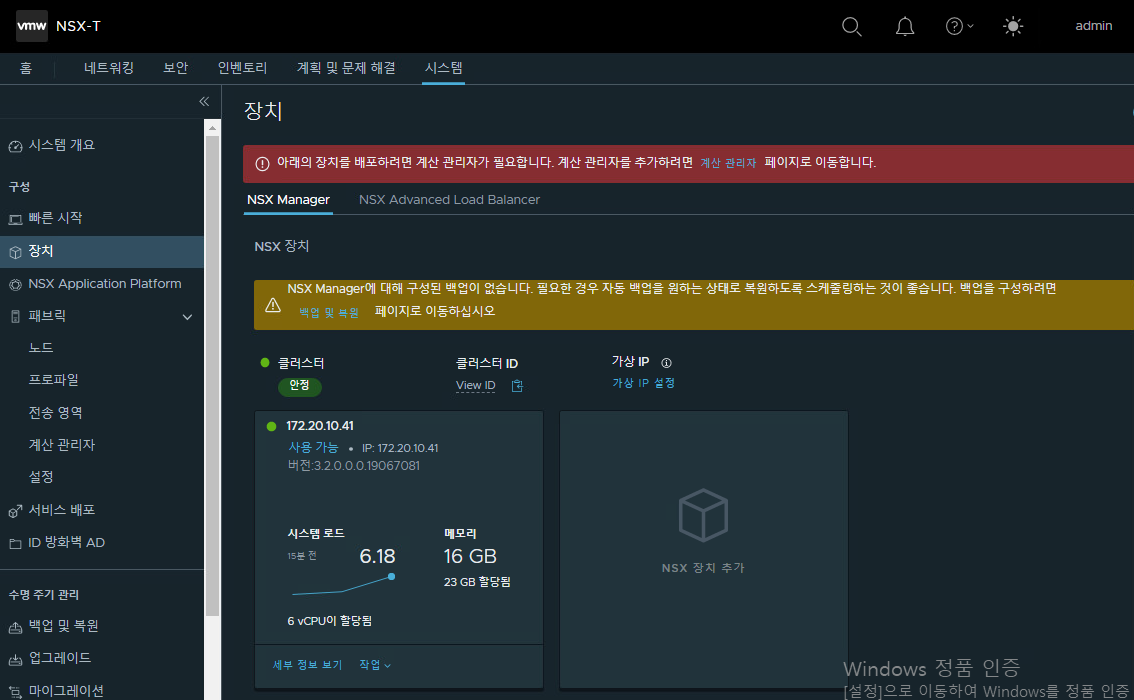1134x700 pixels.
Task: Open the help question-mark menu
Action: click(959, 27)
